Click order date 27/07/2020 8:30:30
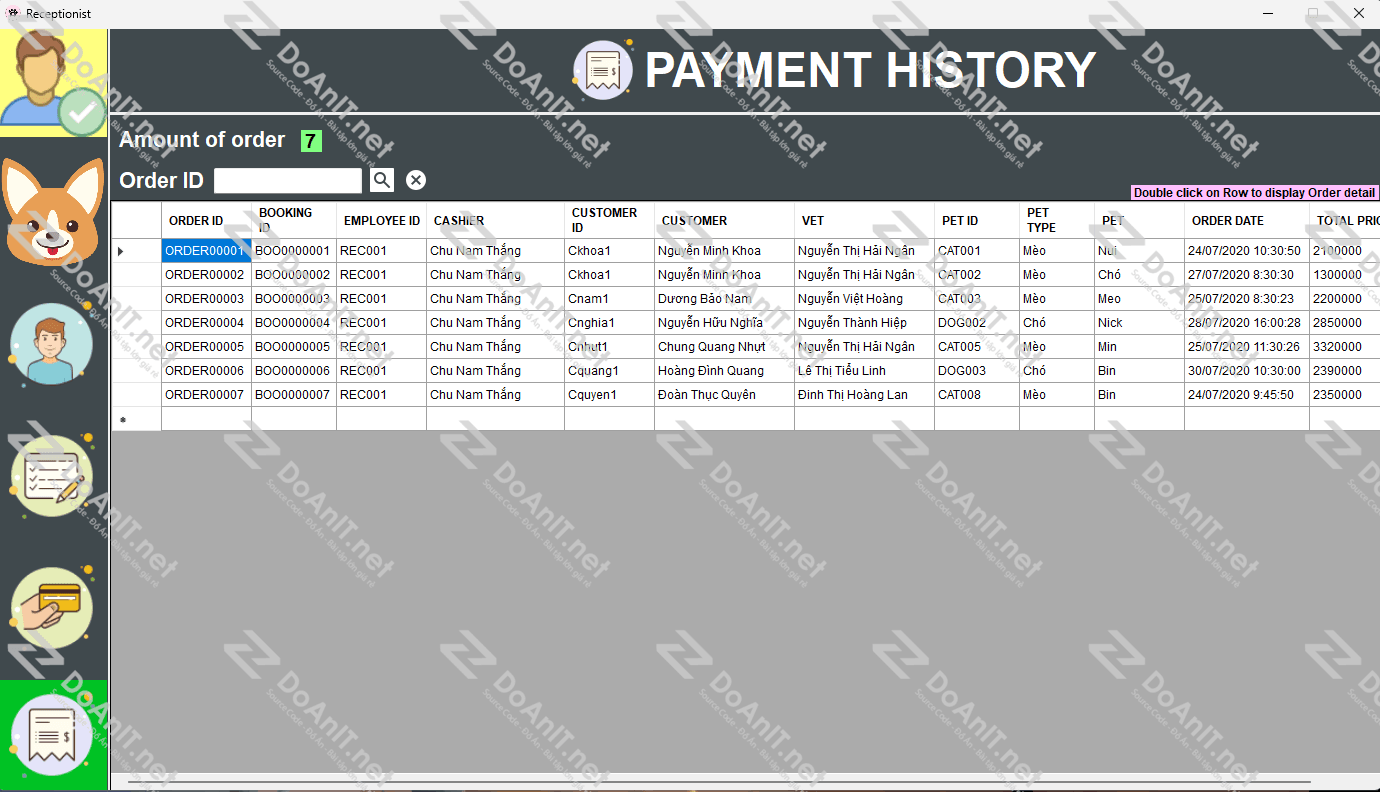Image resolution: width=1380 pixels, height=792 pixels. (x=1247, y=275)
